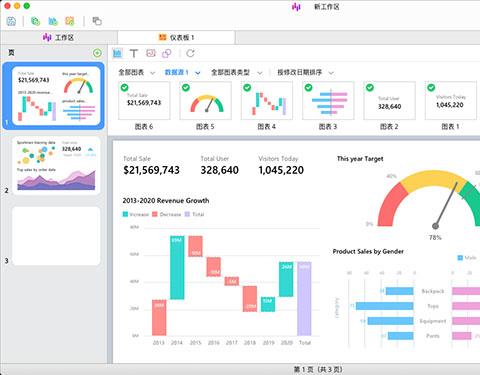
Task: Toggle green checkmark on 图表 6
Action: [124, 88]
